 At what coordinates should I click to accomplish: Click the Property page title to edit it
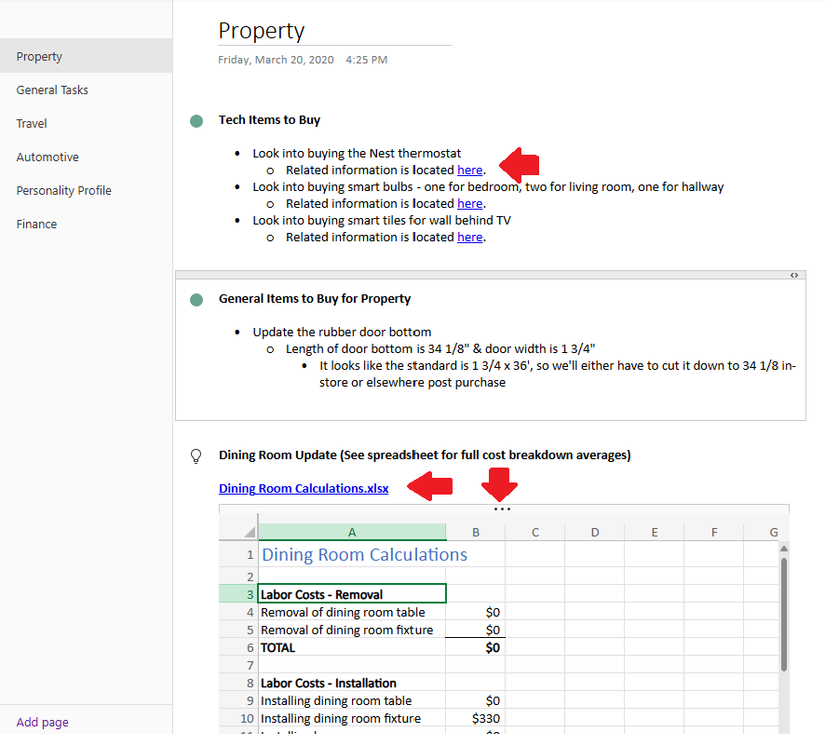tap(262, 31)
